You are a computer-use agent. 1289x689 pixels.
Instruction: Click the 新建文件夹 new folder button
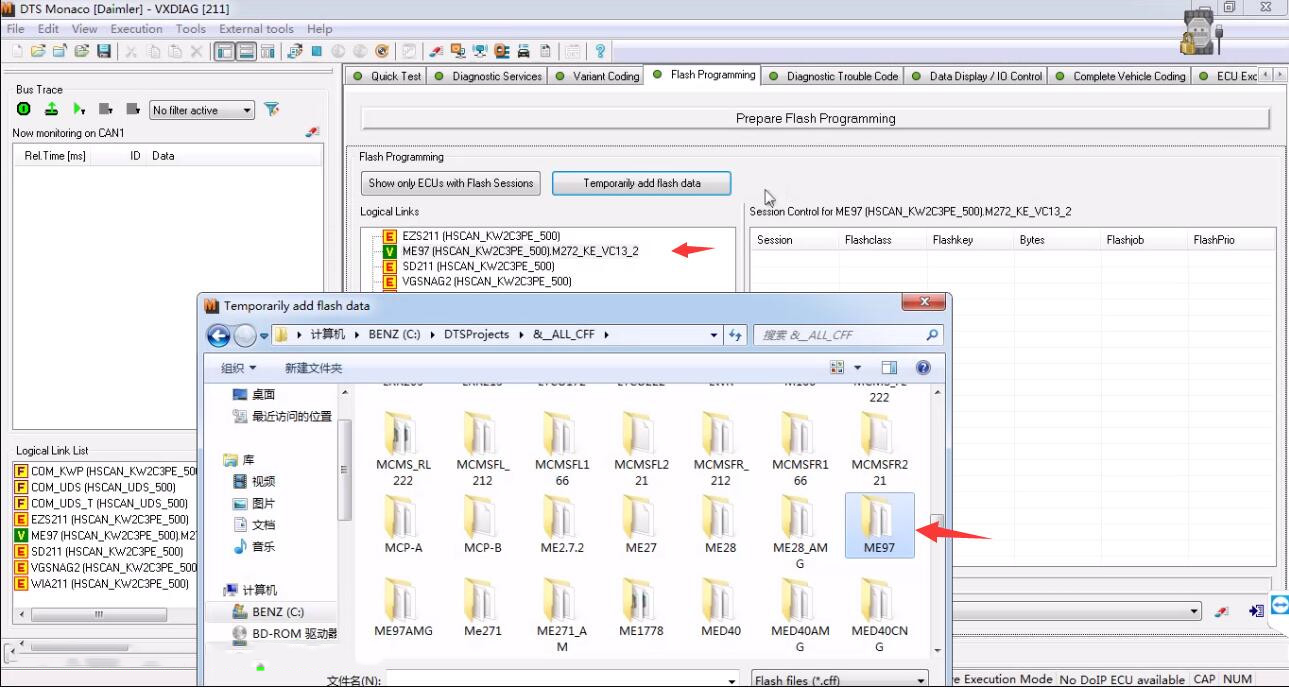313,368
